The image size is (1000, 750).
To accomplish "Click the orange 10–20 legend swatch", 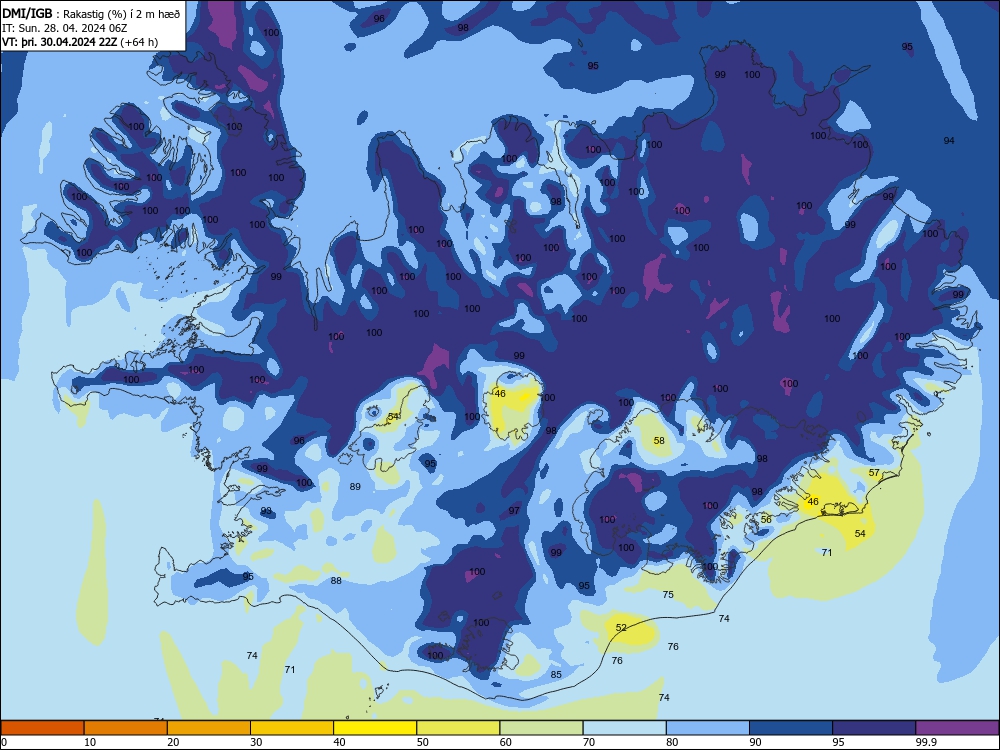I will pos(126,728).
